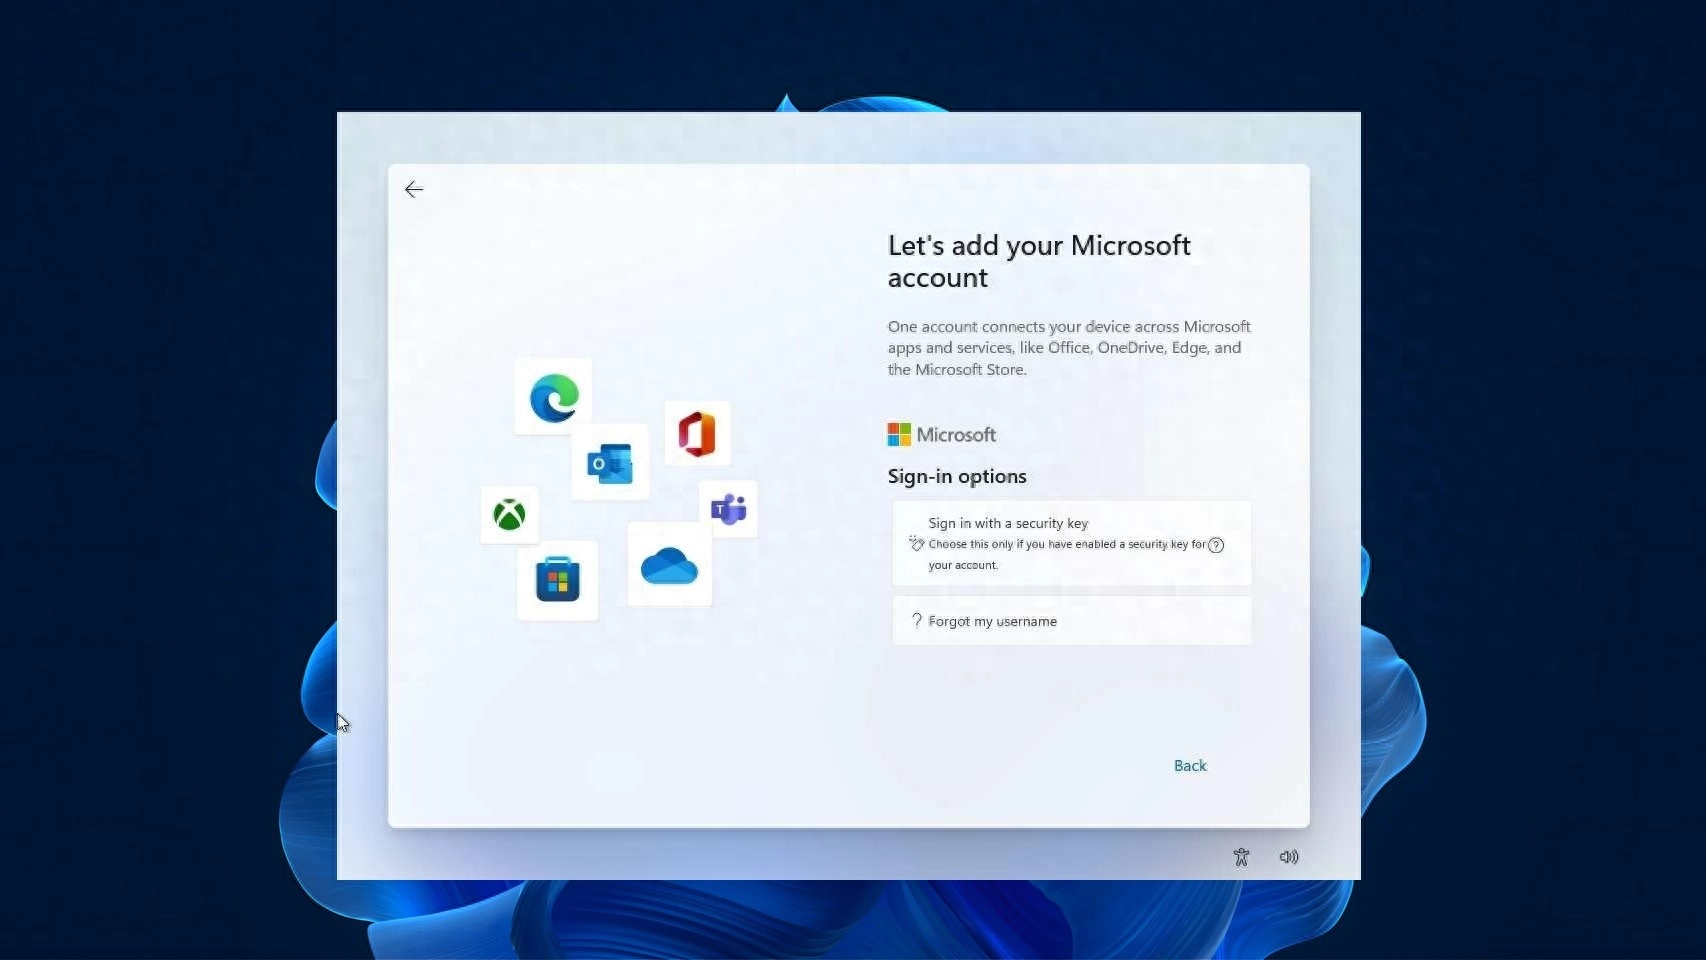
Task: Open accessibility options at bottom right
Action: pyautogui.click(x=1240, y=856)
